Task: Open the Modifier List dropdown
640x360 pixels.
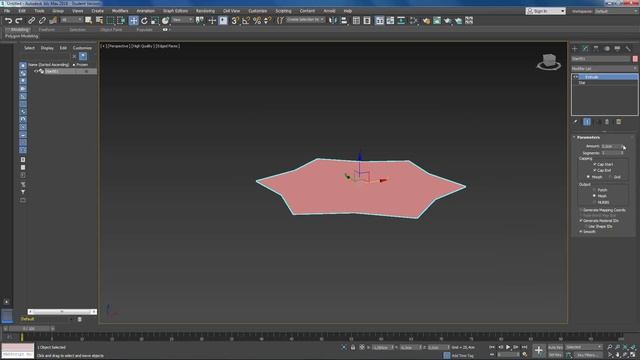Action: coord(604,69)
